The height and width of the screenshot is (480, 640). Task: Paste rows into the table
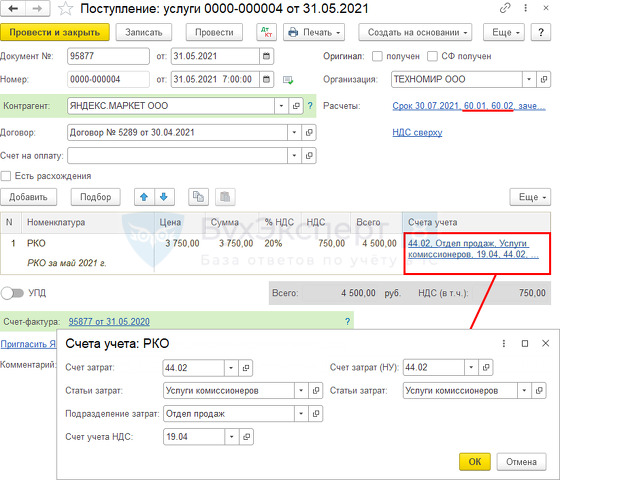(225, 197)
